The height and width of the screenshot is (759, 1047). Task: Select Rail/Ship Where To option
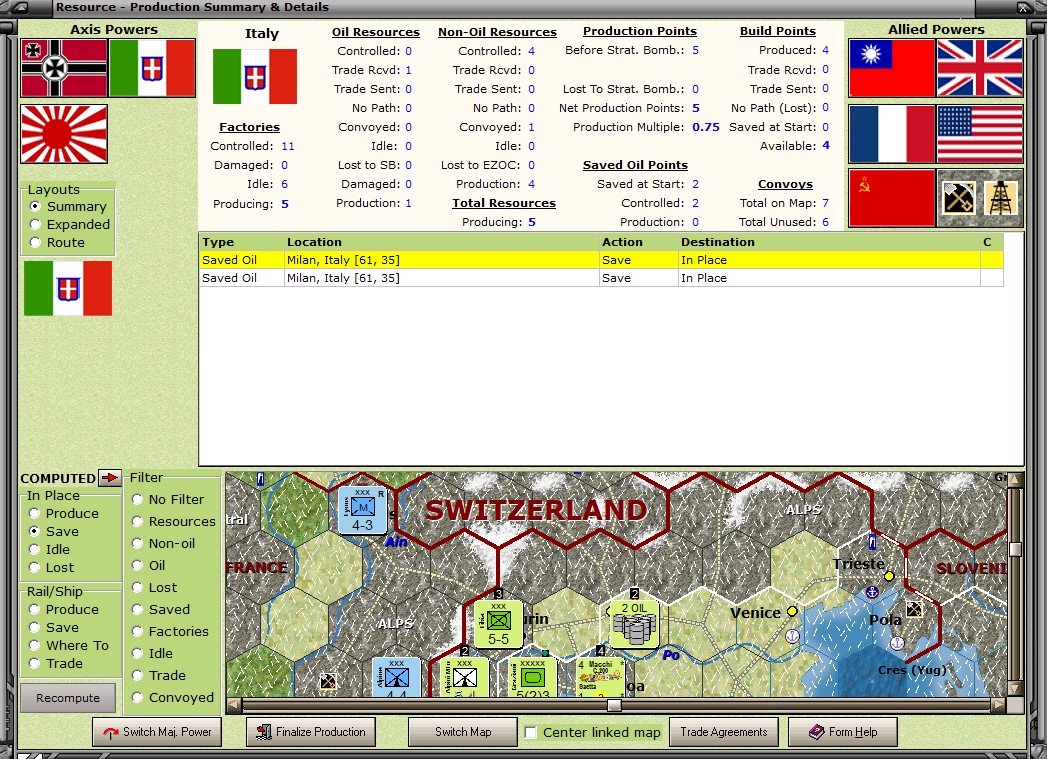tap(68, 646)
